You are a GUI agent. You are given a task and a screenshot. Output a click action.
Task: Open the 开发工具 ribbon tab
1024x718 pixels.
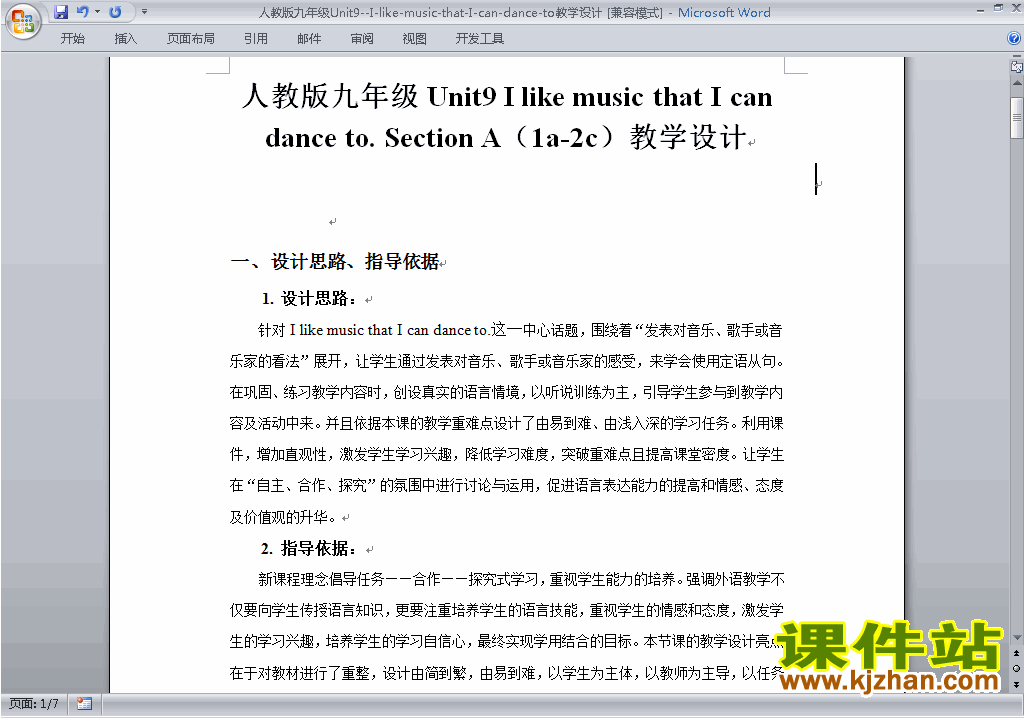480,39
